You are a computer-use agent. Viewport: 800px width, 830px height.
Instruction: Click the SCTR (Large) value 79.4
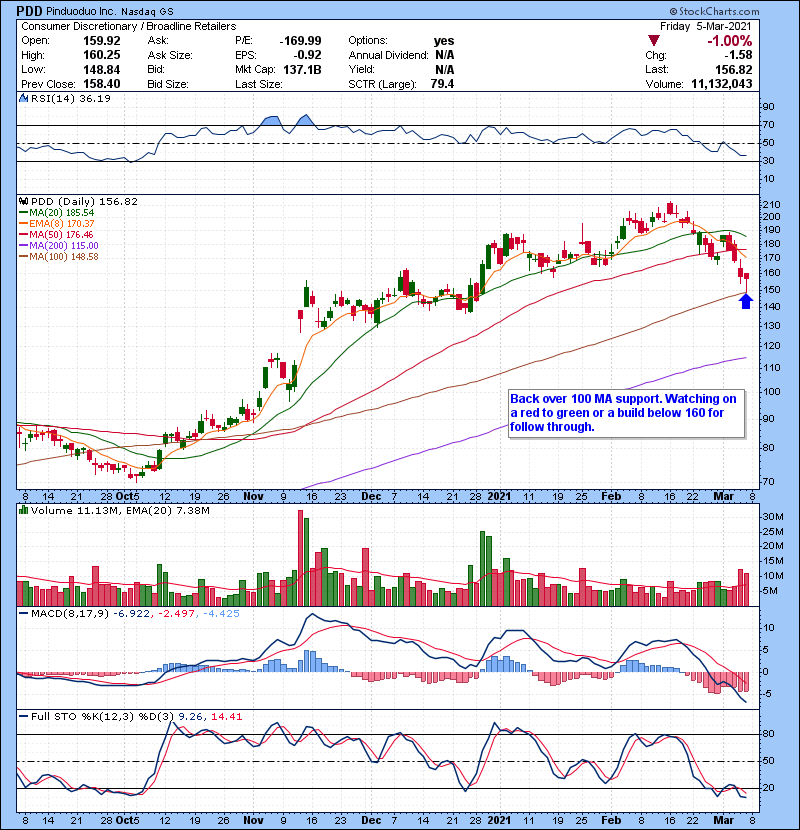(x=442, y=84)
